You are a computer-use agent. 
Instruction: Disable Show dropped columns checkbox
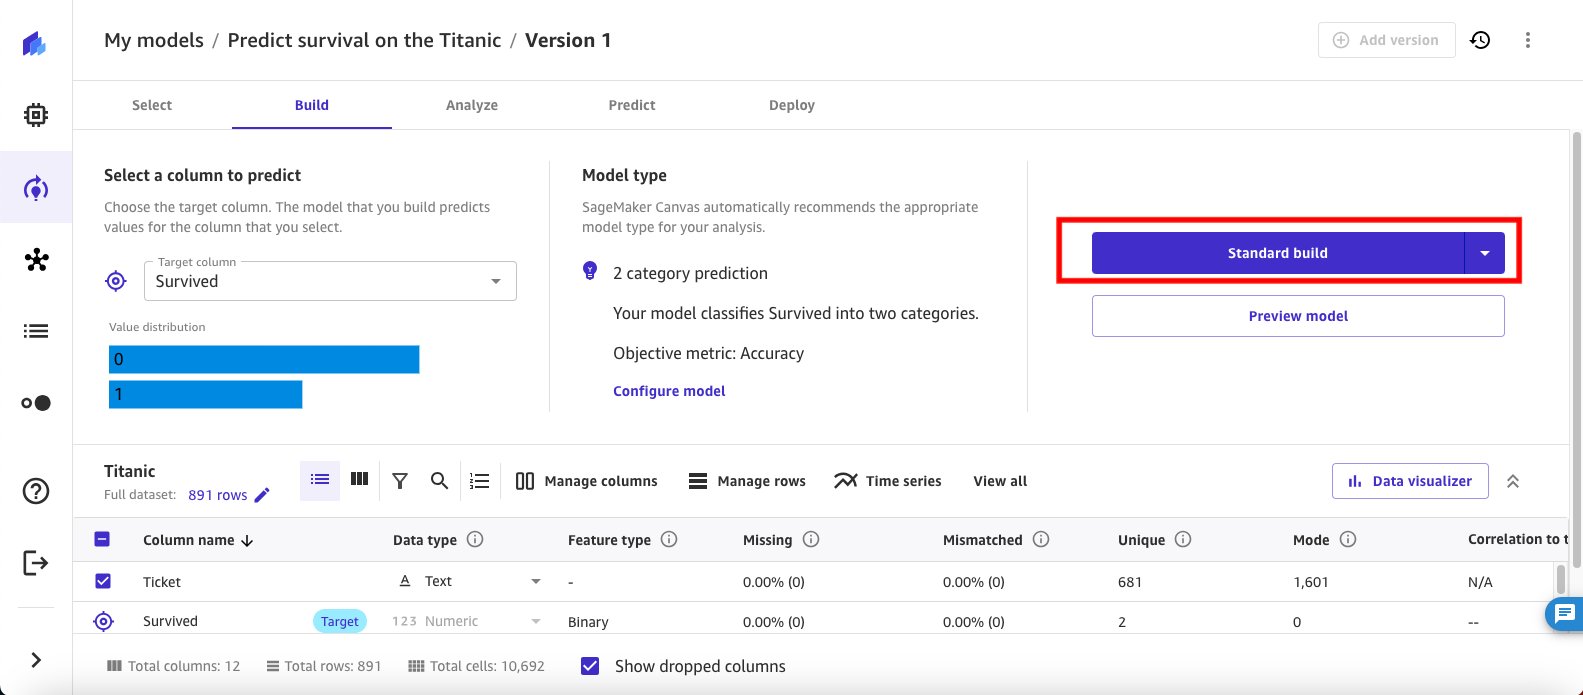coord(590,666)
